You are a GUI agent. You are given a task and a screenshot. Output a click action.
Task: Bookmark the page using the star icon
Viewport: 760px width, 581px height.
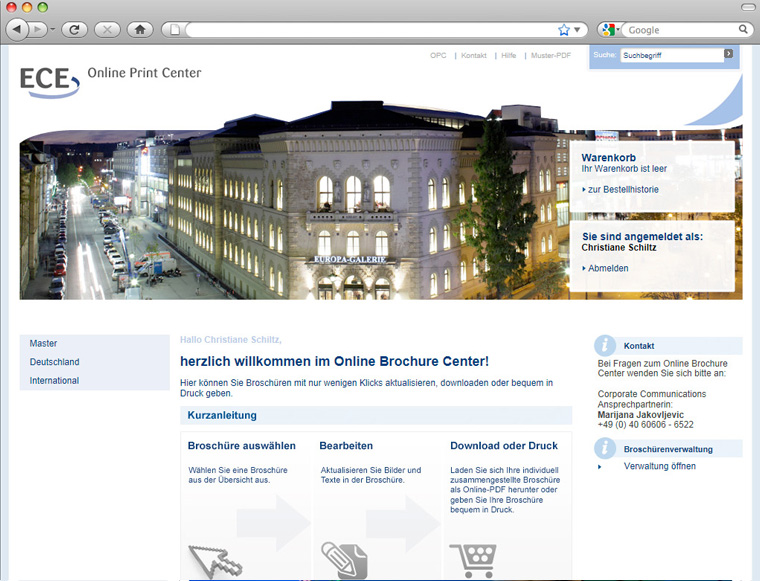[564, 30]
